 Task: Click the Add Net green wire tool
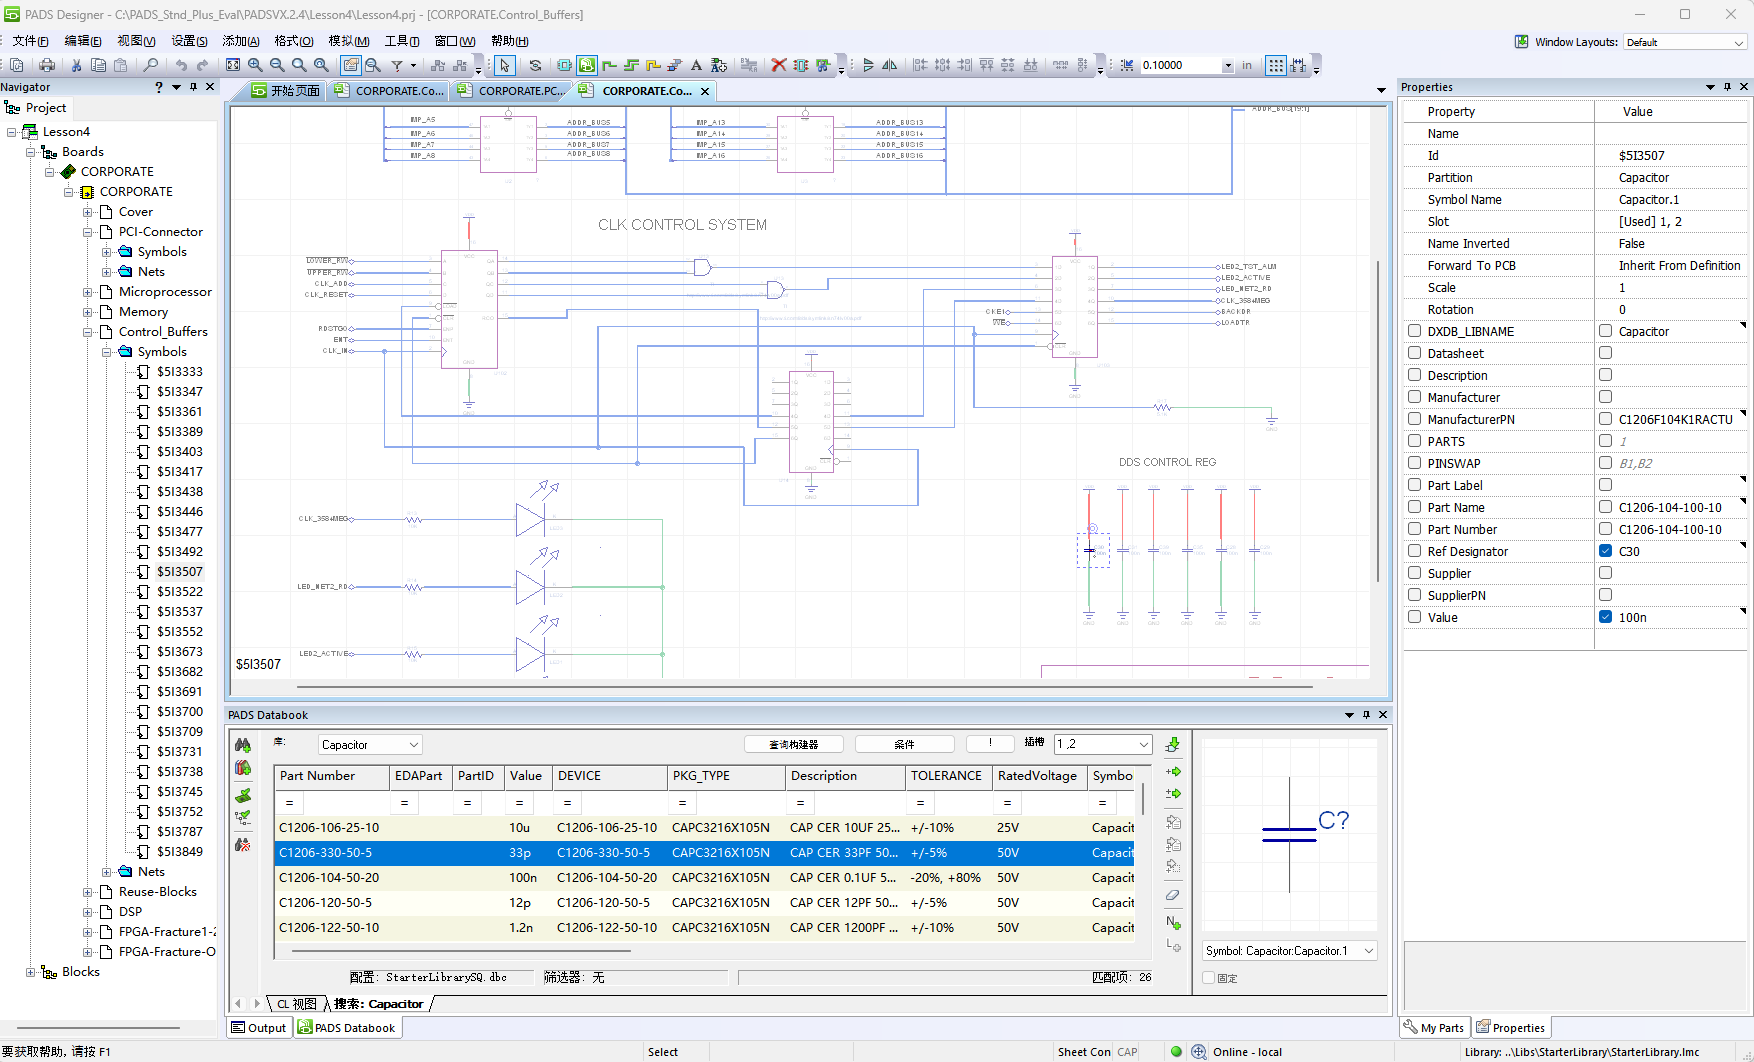609,65
